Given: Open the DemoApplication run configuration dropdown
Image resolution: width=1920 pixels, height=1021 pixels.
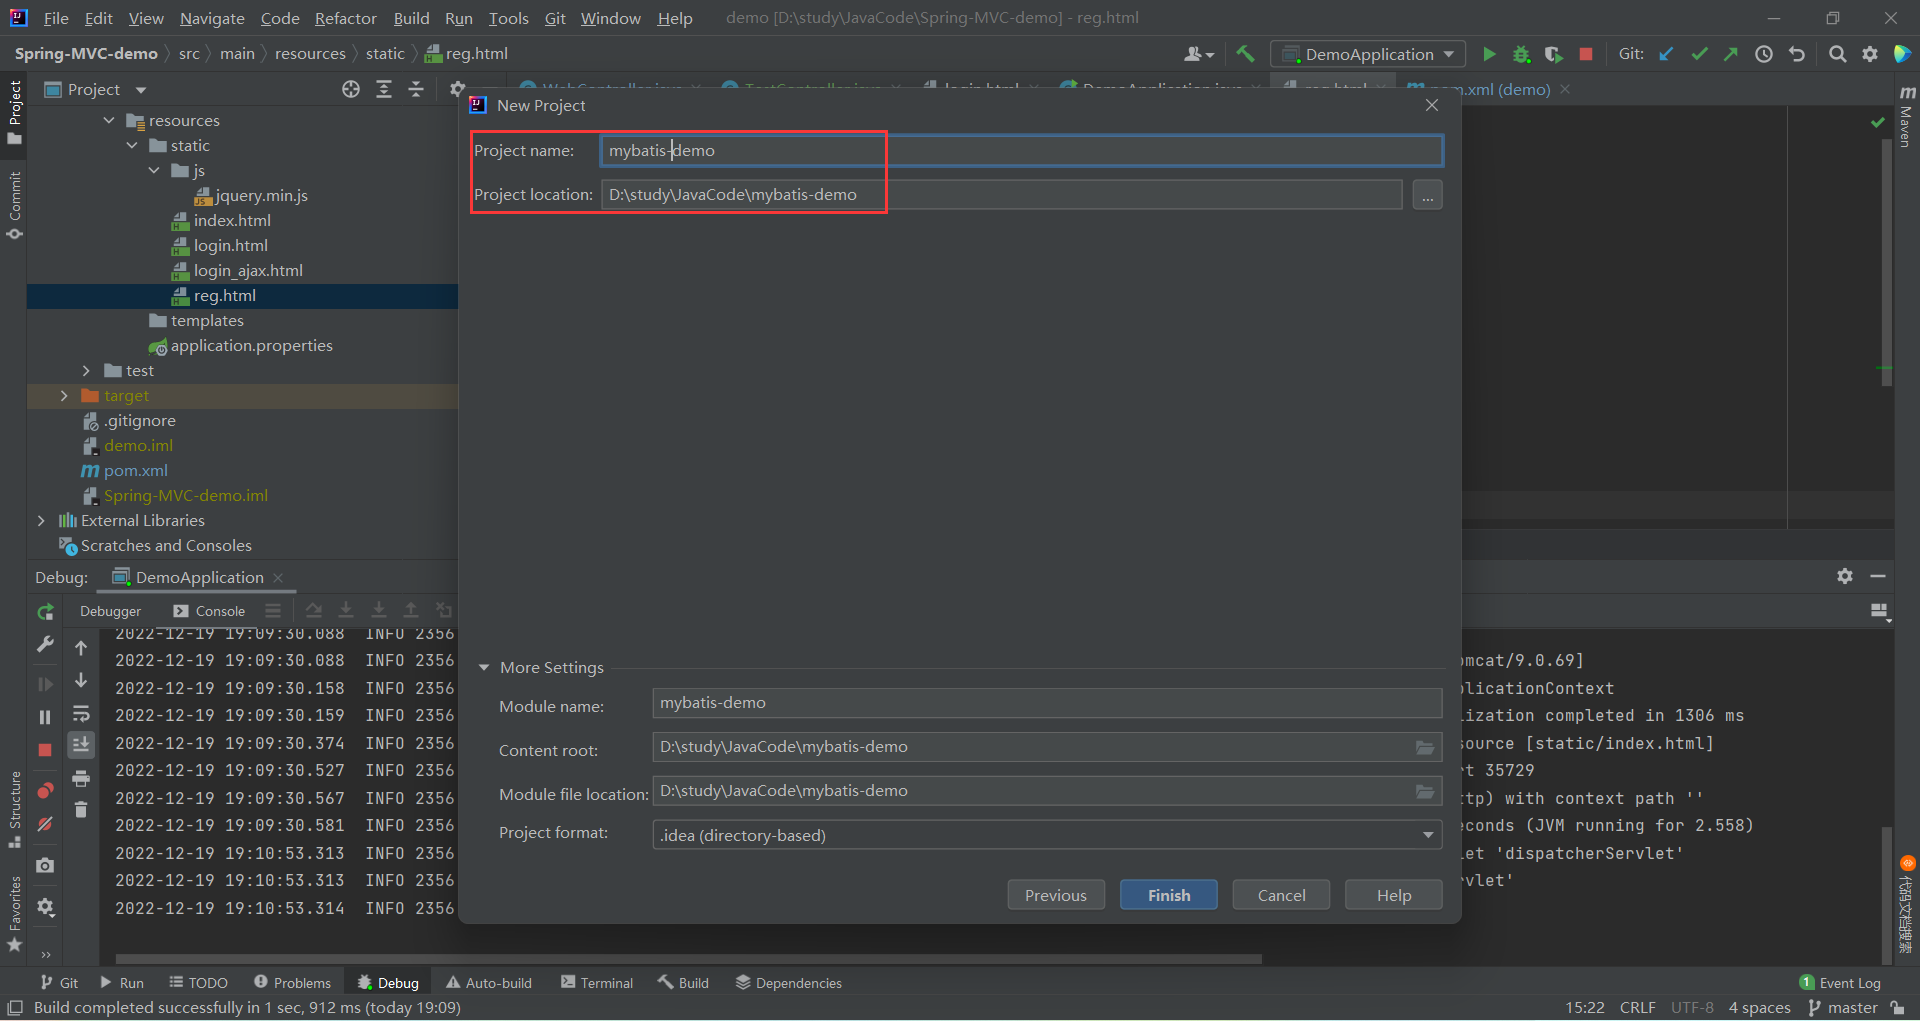Looking at the screenshot, I should 1368,54.
